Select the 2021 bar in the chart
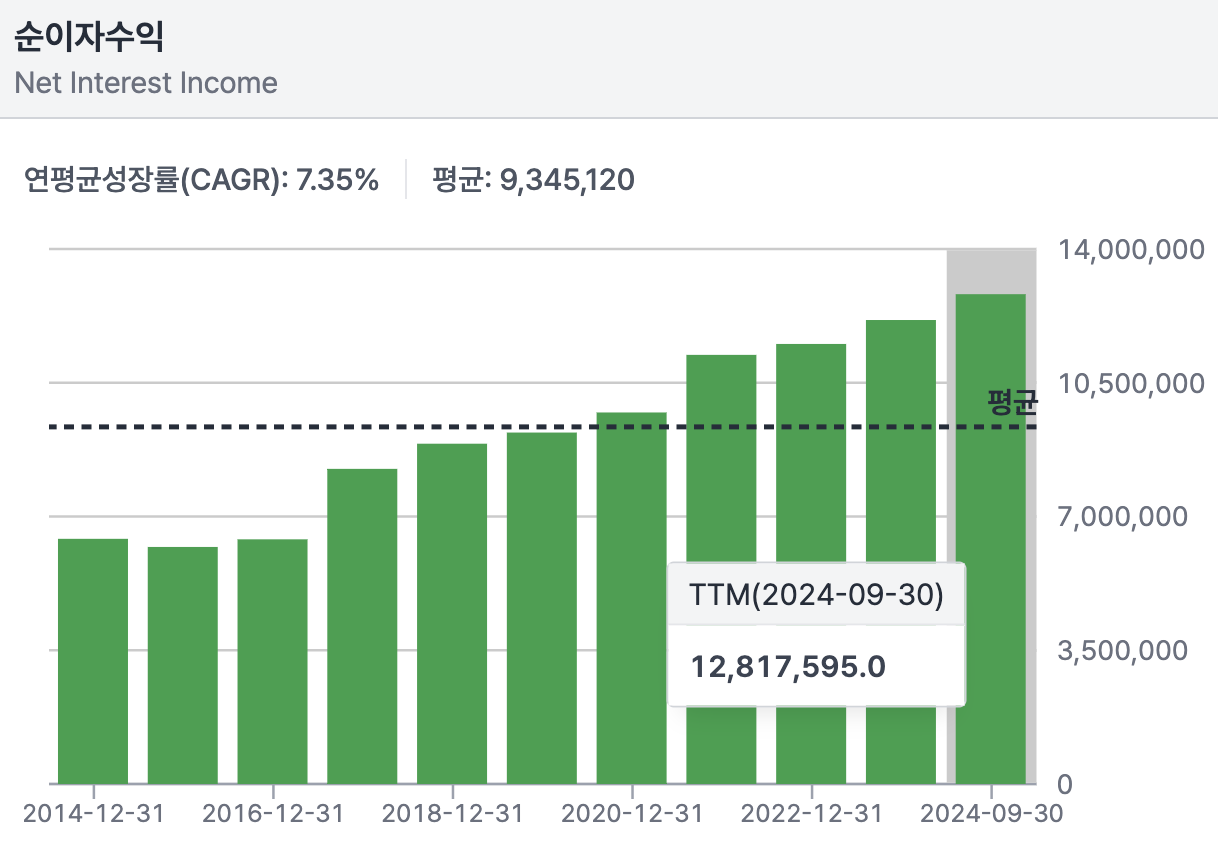The height and width of the screenshot is (854, 1218). click(721, 460)
